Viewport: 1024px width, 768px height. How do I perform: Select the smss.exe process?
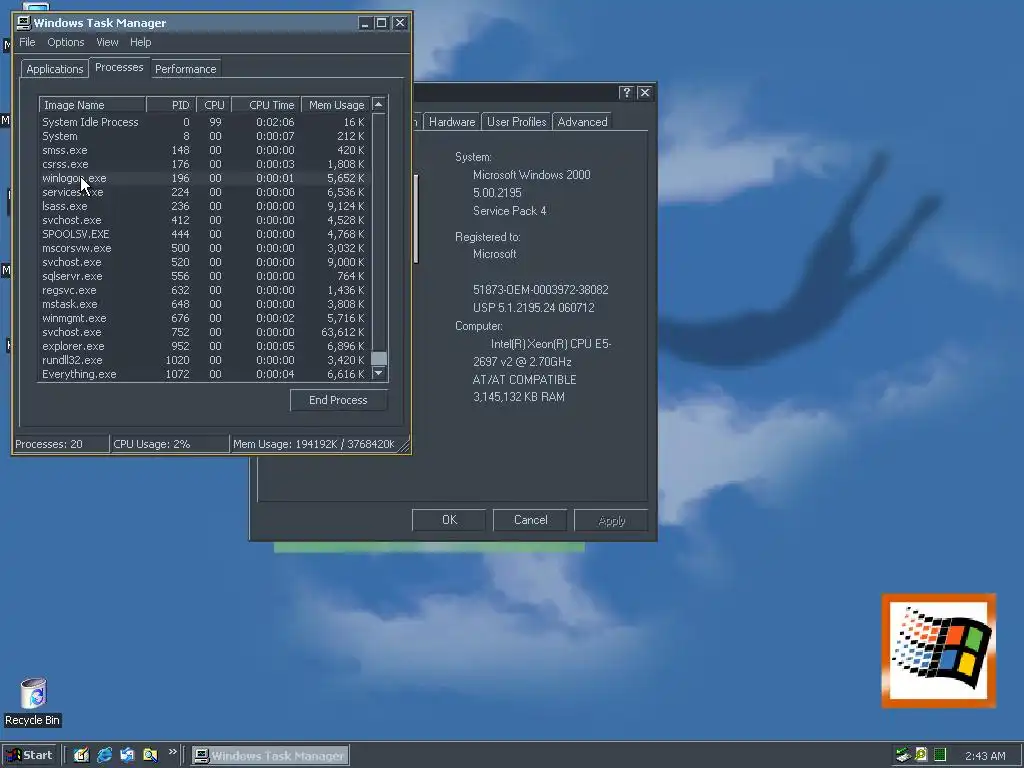tap(204, 150)
